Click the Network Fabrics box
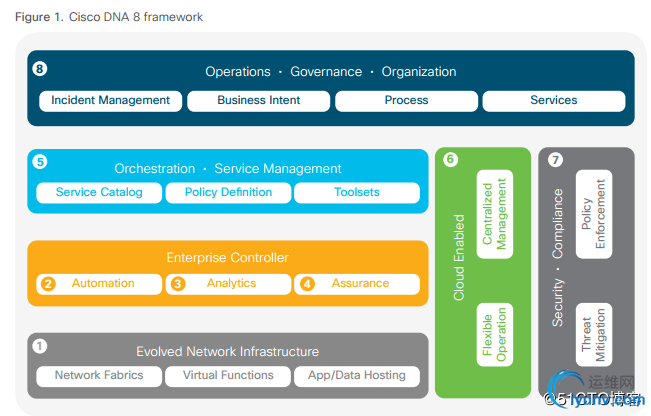The height and width of the screenshot is (416, 651). (x=99, y=376)
